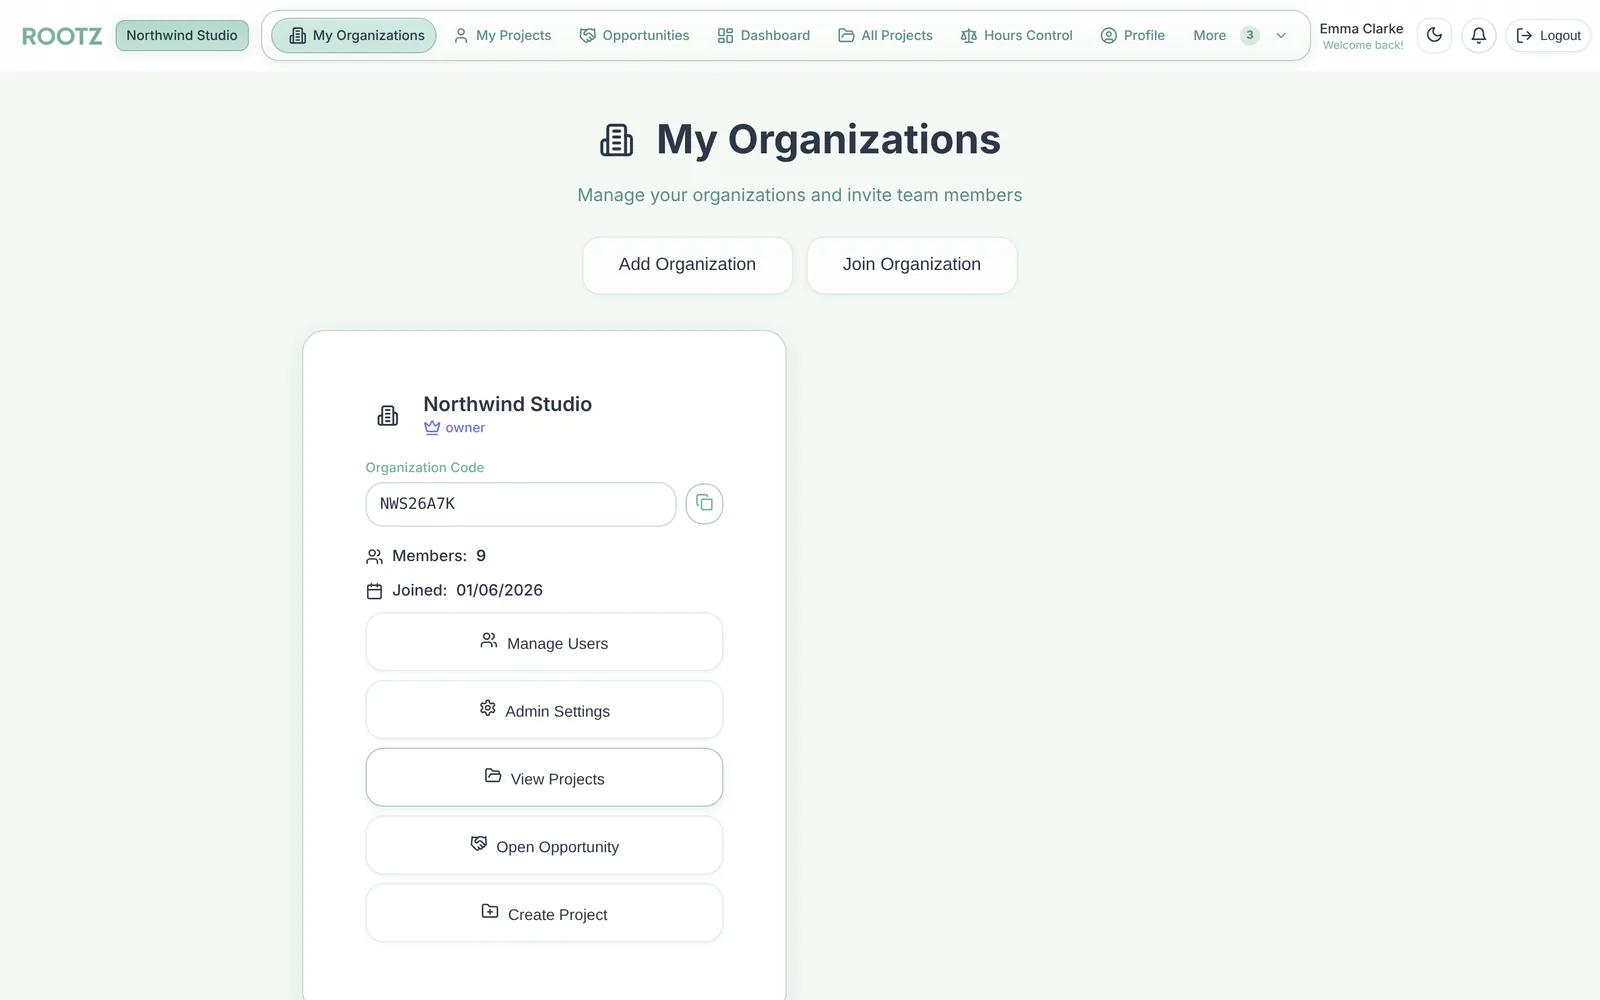Click the Open Opportunity handshake icon
The height and width of the screenshot is (1000, 1600).
pos(479,843)
